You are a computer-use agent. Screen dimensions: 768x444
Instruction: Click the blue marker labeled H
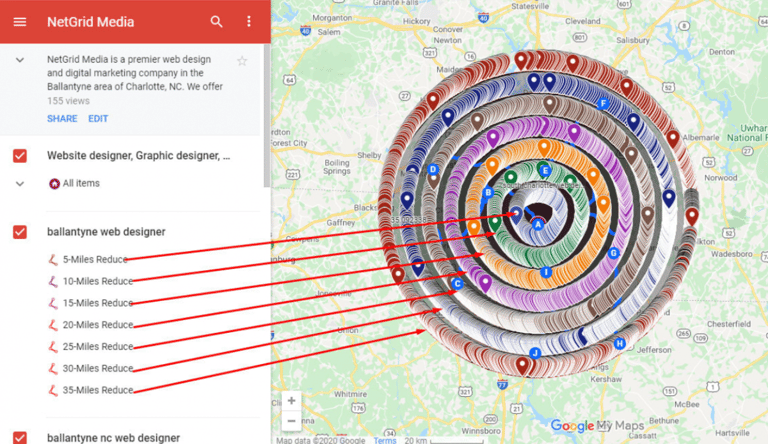coord(619,344)
